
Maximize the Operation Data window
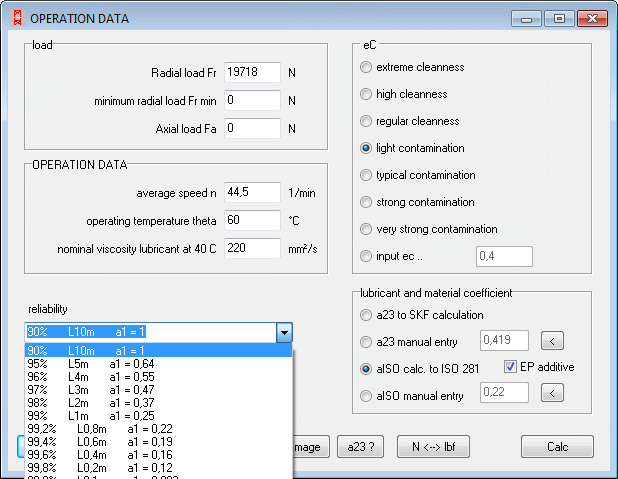tap(559, 19)
